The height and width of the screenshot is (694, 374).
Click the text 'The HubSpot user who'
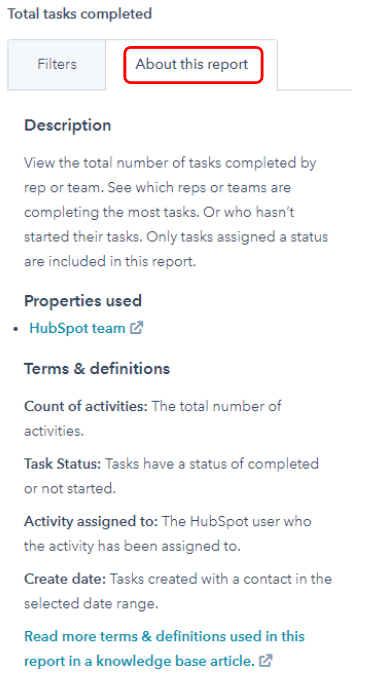click(x=236, y=521)
